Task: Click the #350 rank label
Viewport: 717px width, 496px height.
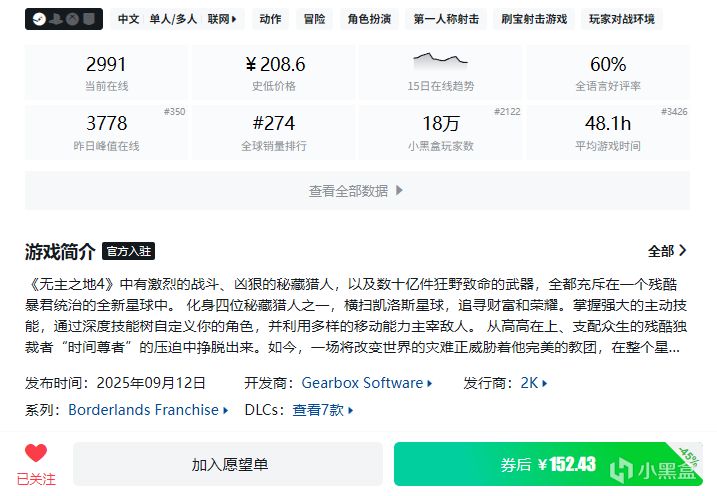Action: click(x=174, y=112)
